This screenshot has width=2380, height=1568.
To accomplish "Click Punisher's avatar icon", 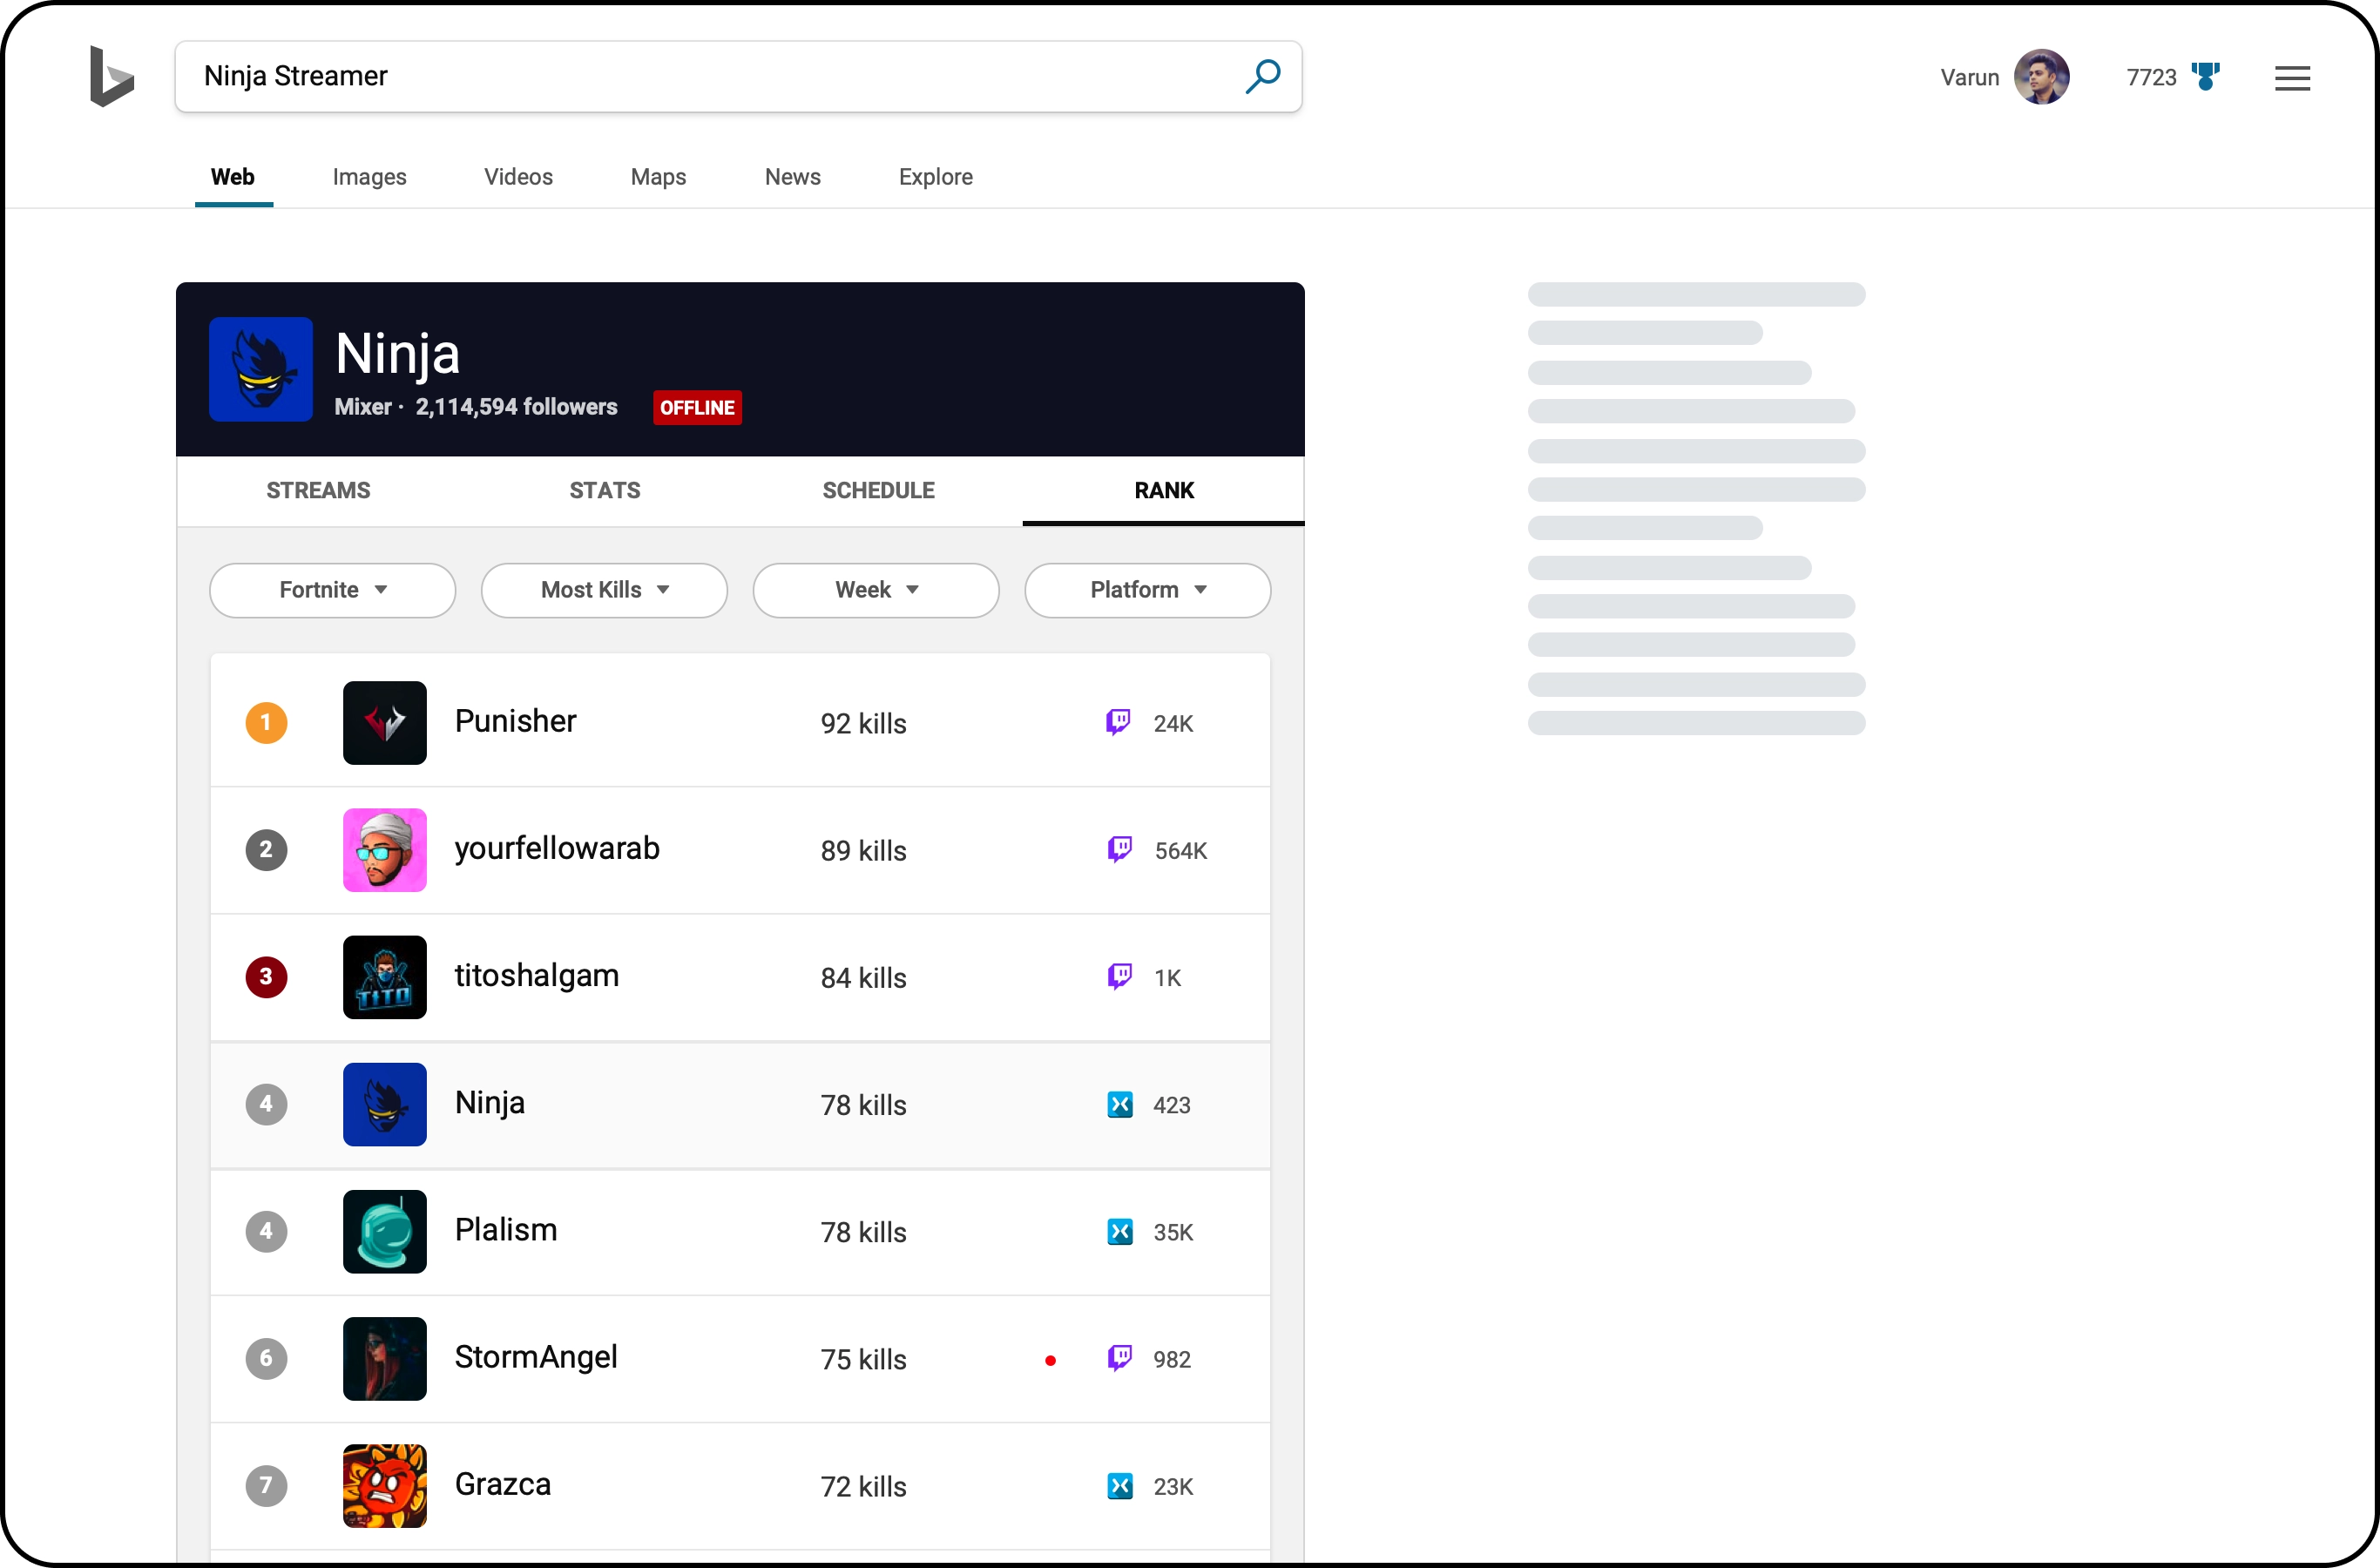I will click(385, 723).
